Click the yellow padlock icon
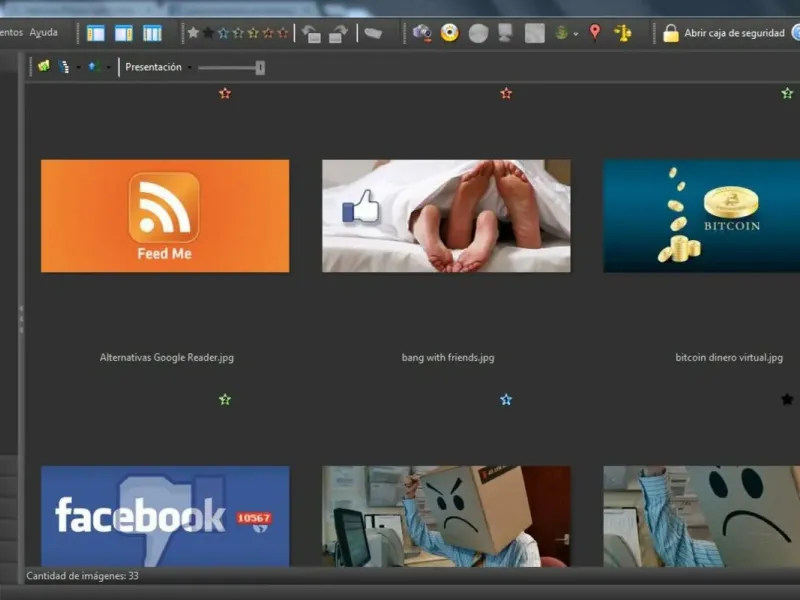The height and width of the screenshot is (600, 800). (671, 33)
